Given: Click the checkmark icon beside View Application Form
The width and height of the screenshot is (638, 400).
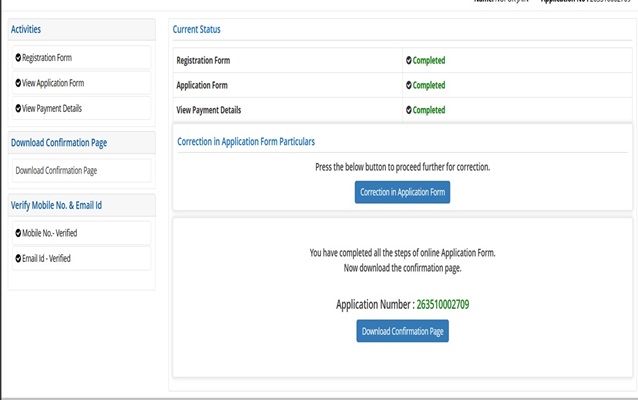Looking at the screenshot, I should coord(18,83).
